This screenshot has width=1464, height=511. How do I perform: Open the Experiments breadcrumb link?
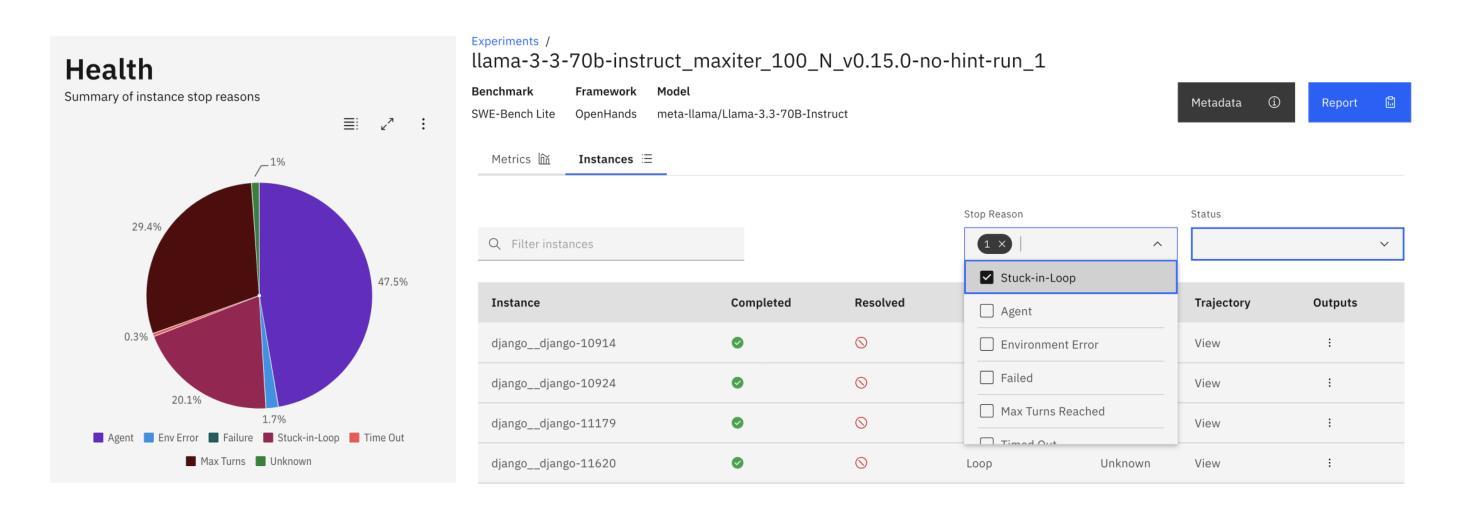click(x=504, y=41)
